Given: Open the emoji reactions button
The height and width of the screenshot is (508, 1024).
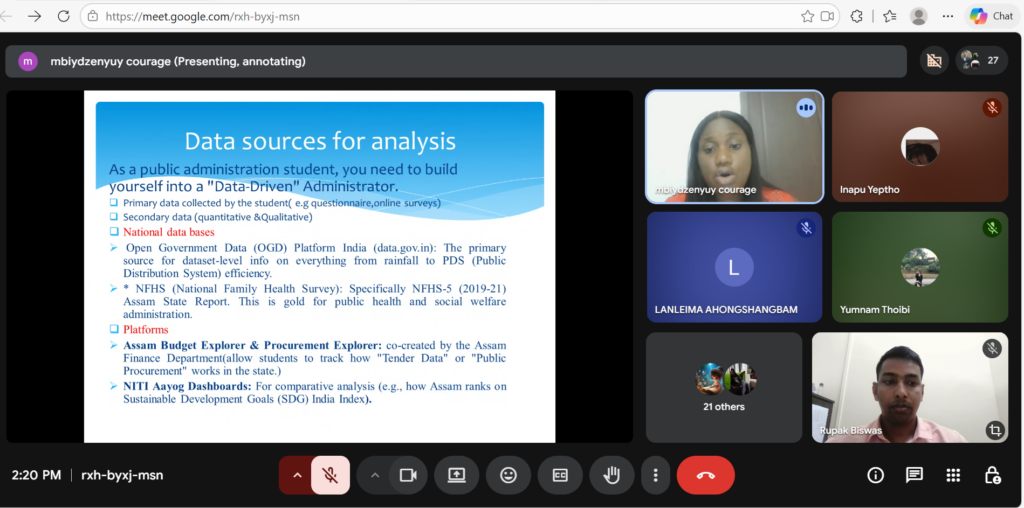Looking at the screenshot, I should pyautogui.click(x=508, y=475).
